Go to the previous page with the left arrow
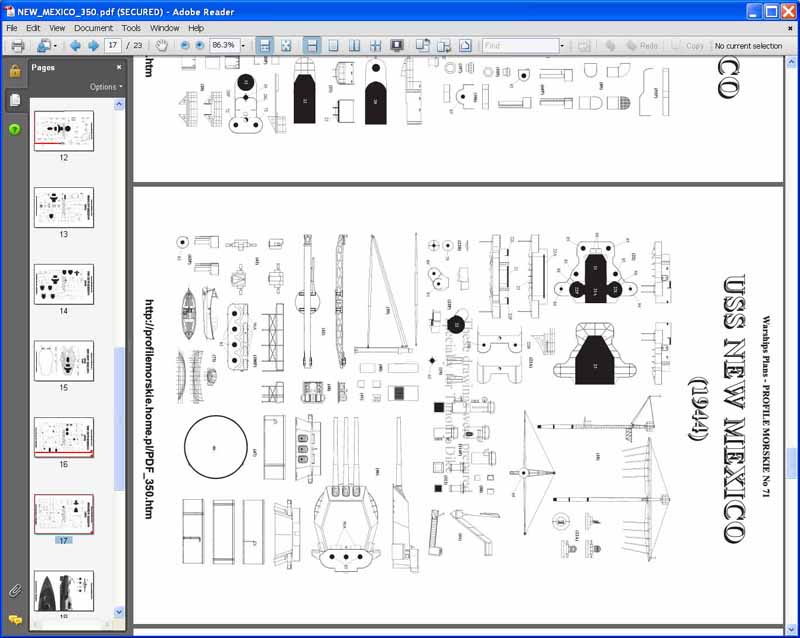 [x=76, y=46]
